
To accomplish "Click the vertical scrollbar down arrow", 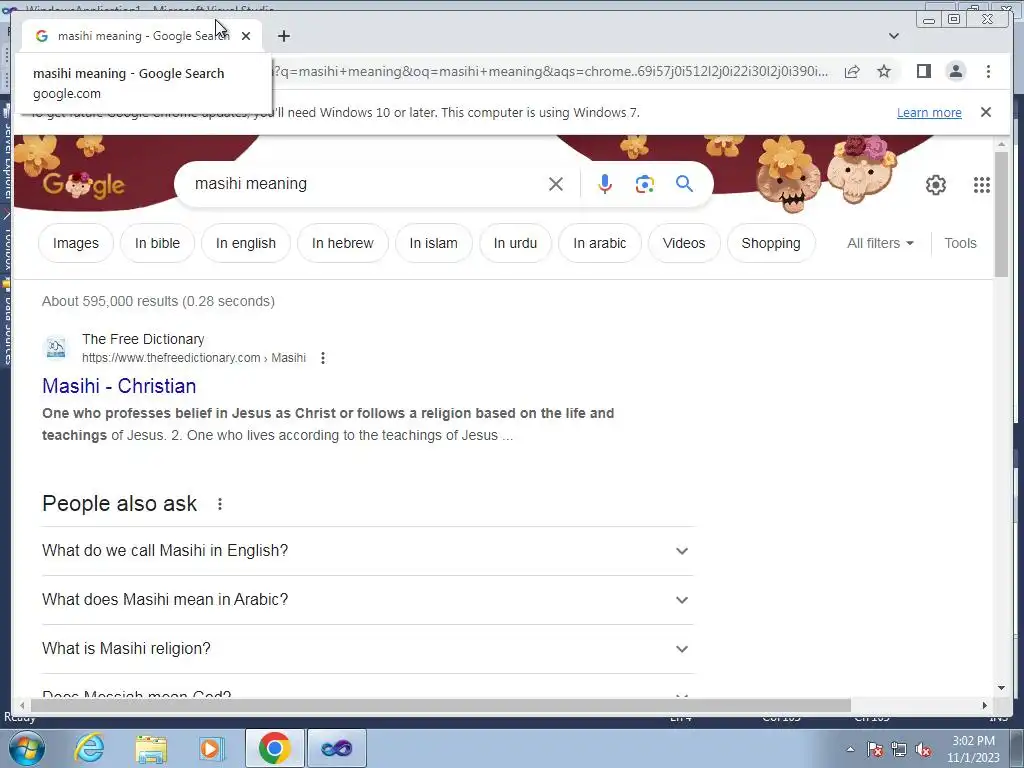I will pyautogui.click(x=1001, y=688).
